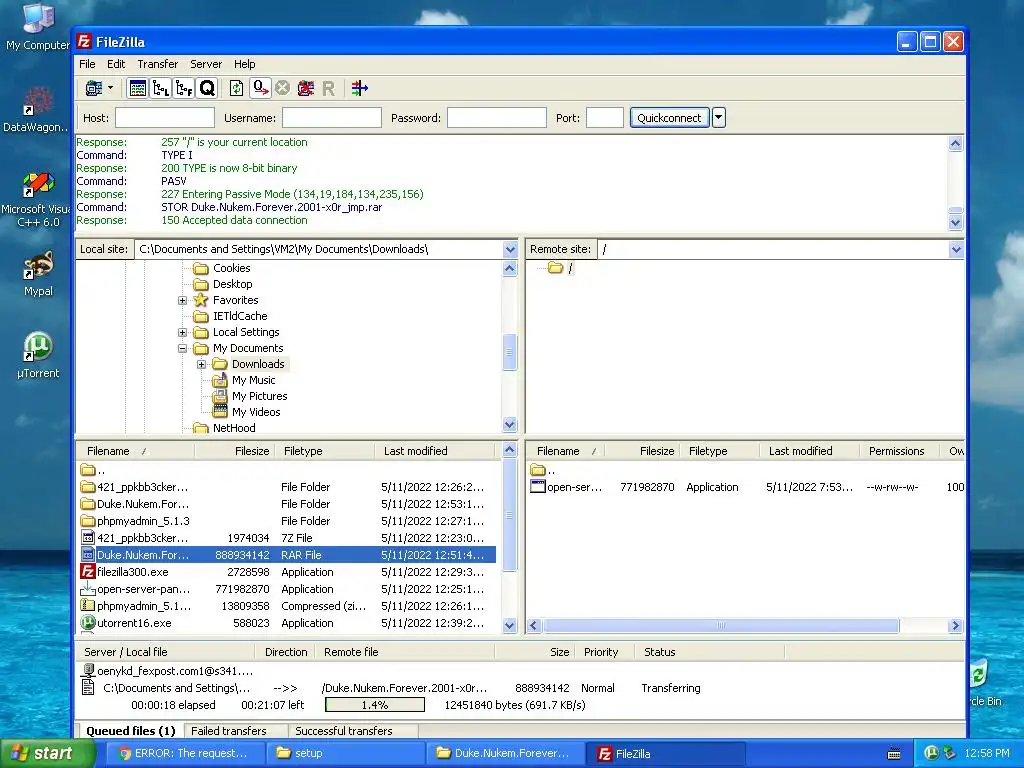Select the remote root folder icon
Image resolution: width=1024 pixels, height=768 pixels.
[x=555, y=268]
